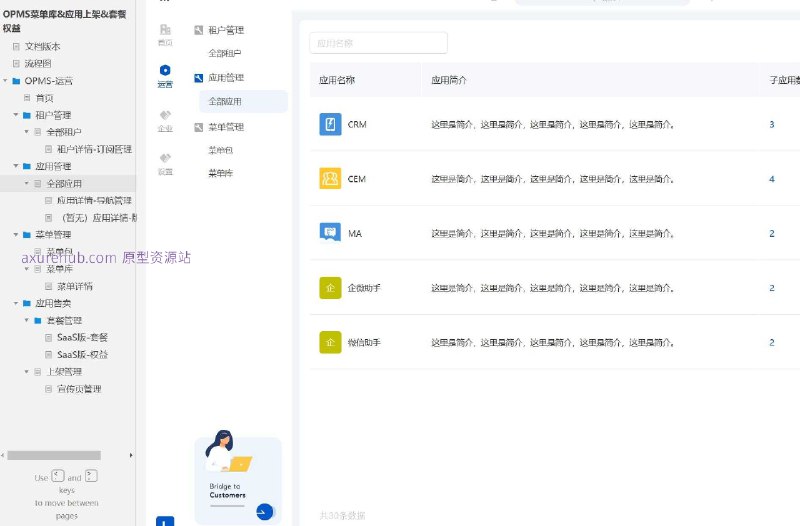Open the MA sub-app count 2 link
This screenshot has width=800, height=526.
pyautogui.click(x=772, y=234)
